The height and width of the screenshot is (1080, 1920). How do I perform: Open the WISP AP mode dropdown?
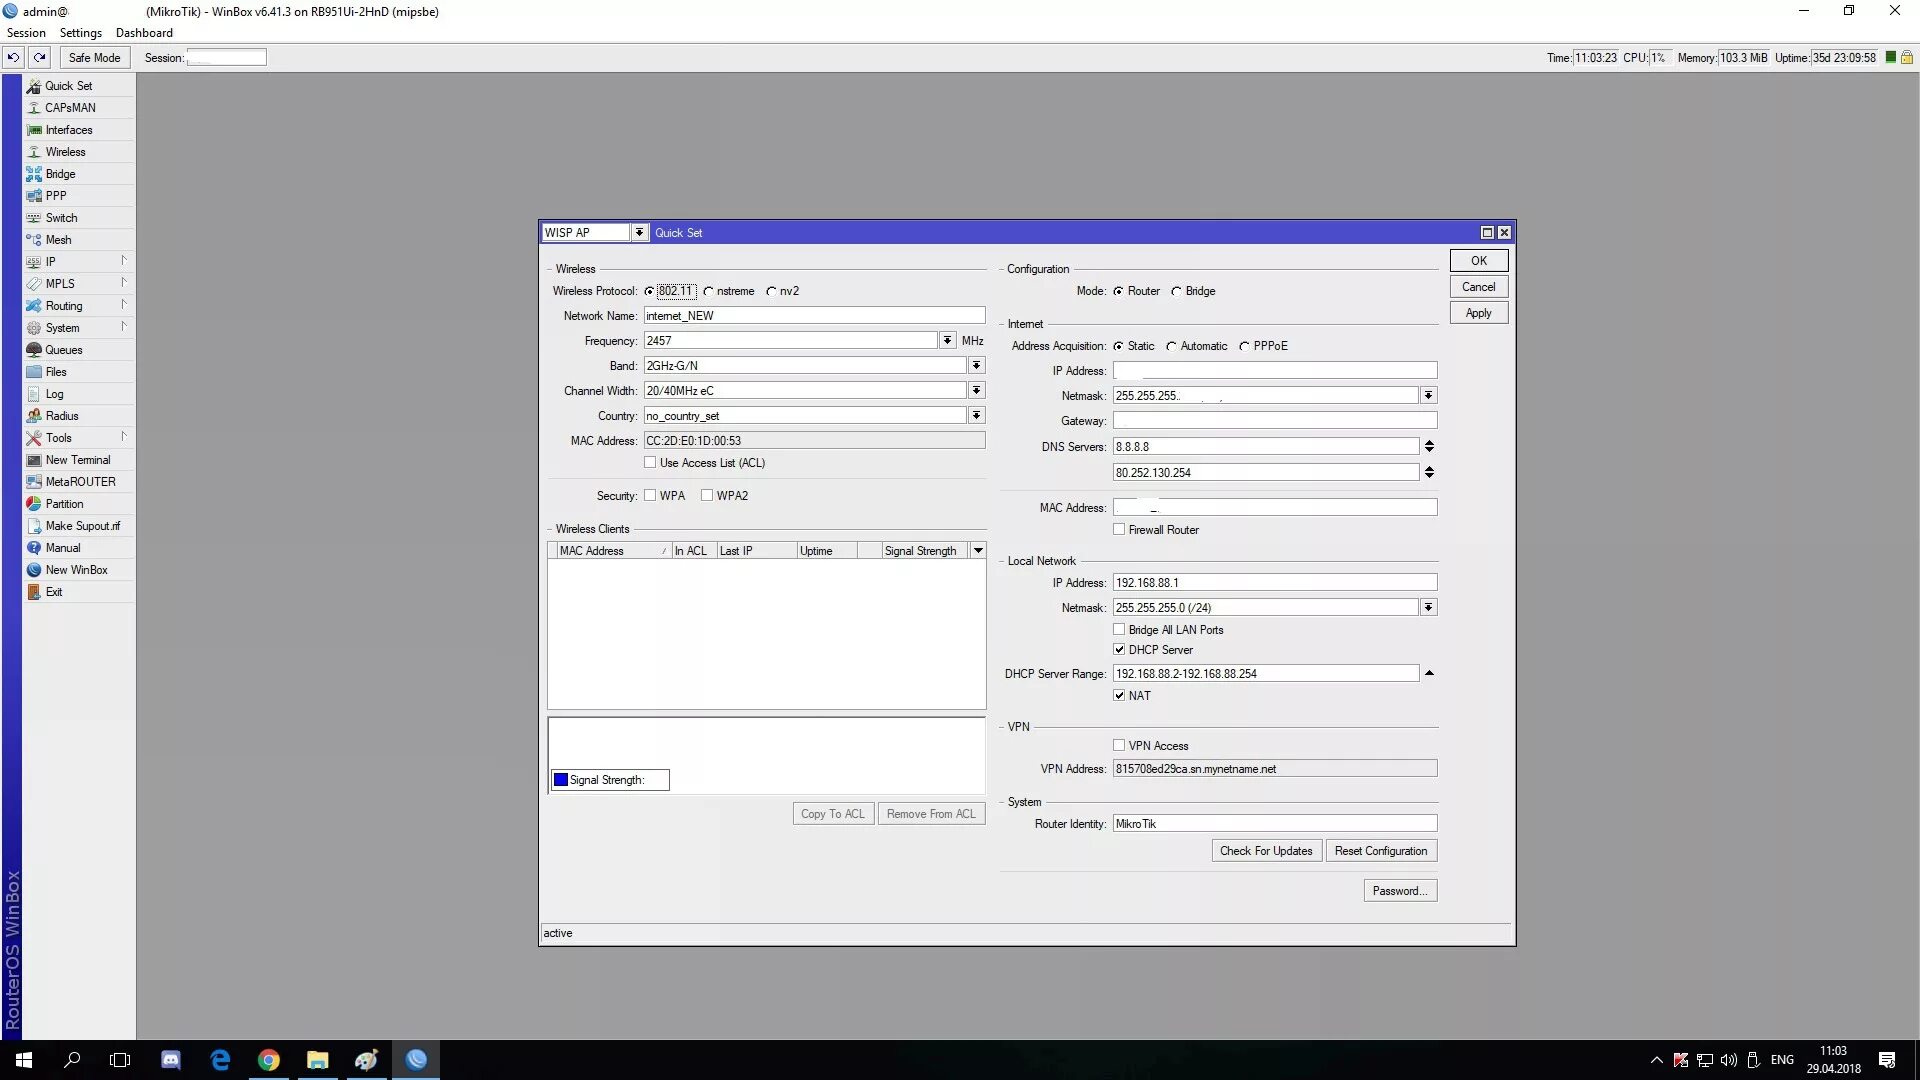[x=639, y=233]
